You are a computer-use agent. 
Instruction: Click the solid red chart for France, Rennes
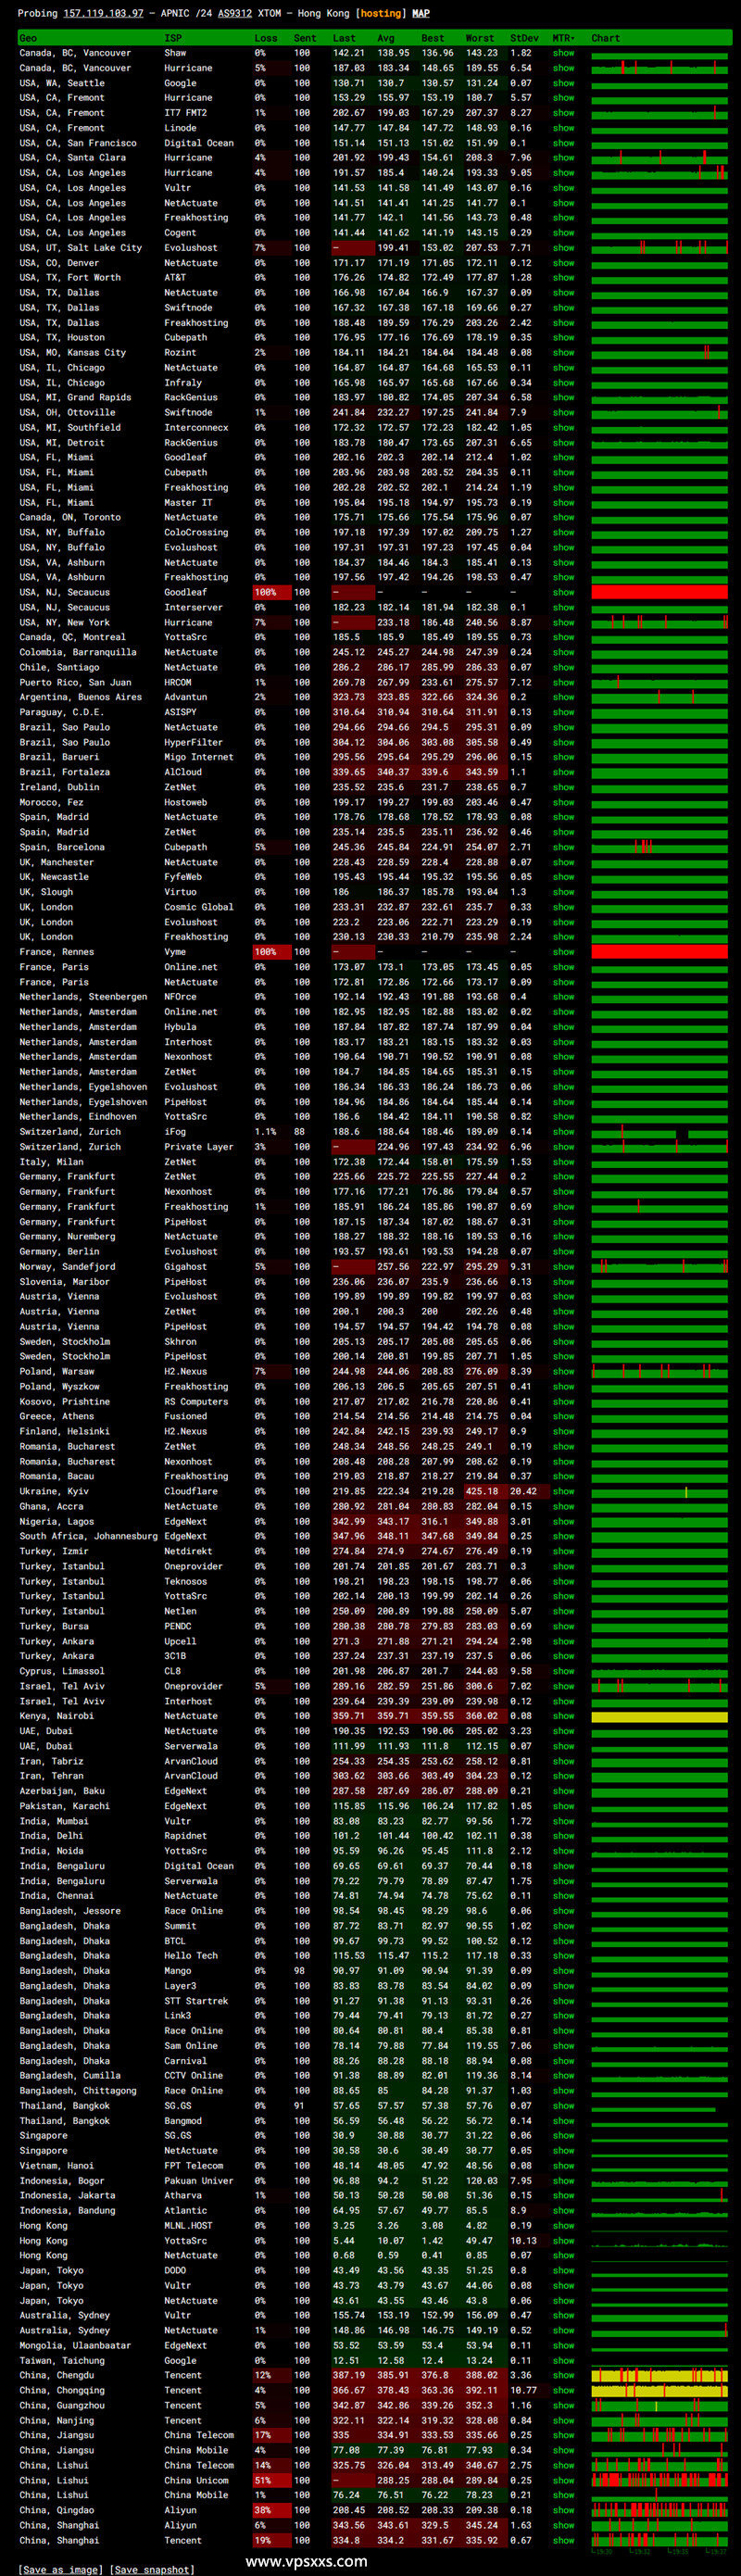[x=659, y=952]
